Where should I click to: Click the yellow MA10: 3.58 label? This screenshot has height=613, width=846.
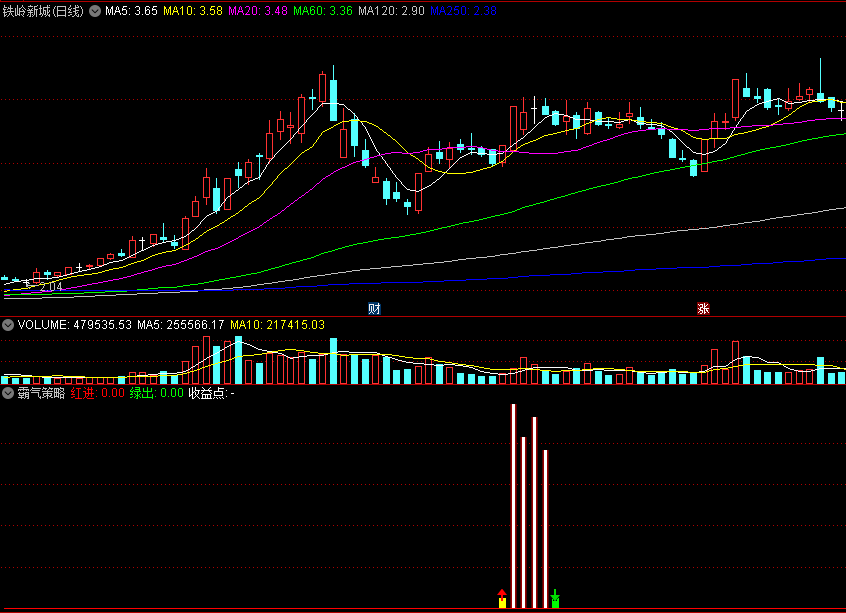[193, 11]
